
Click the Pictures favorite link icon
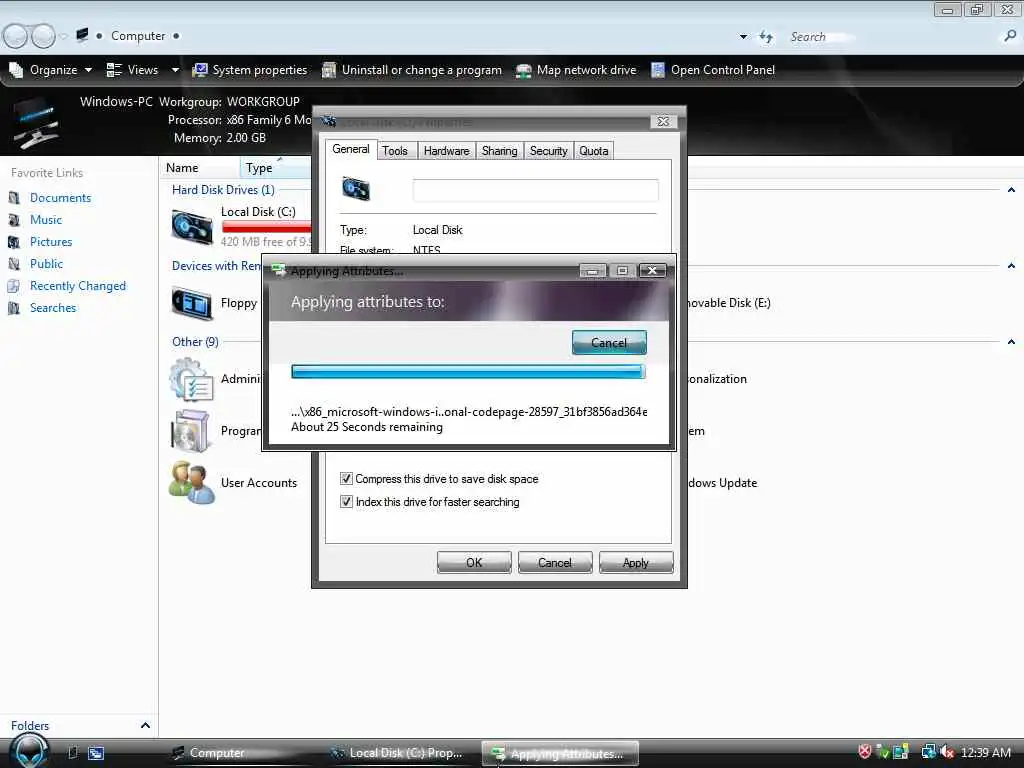(14, 242)
